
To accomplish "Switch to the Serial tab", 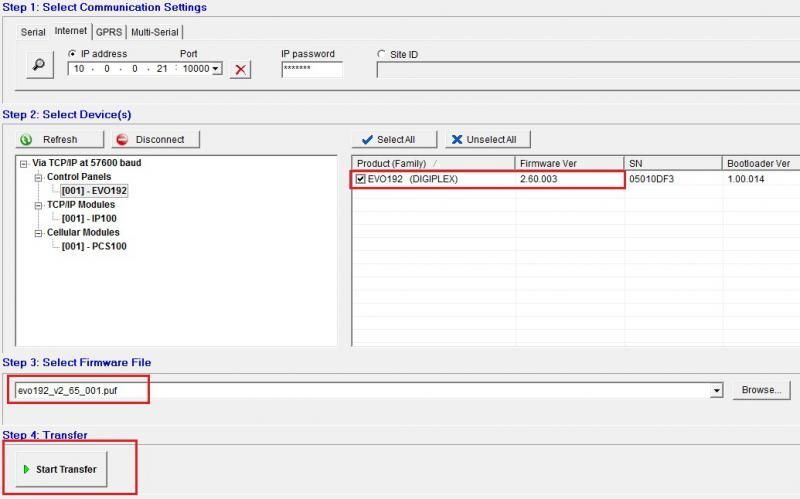I will pos(33,32).
